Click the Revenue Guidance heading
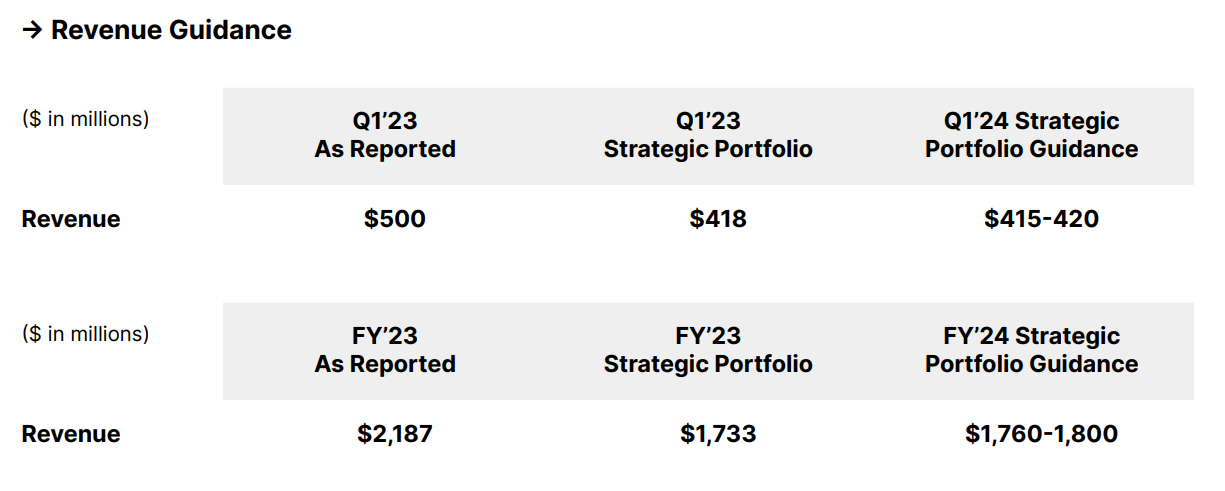The image size is (1225, 491). pyautogui.click(x=171, y=30)
